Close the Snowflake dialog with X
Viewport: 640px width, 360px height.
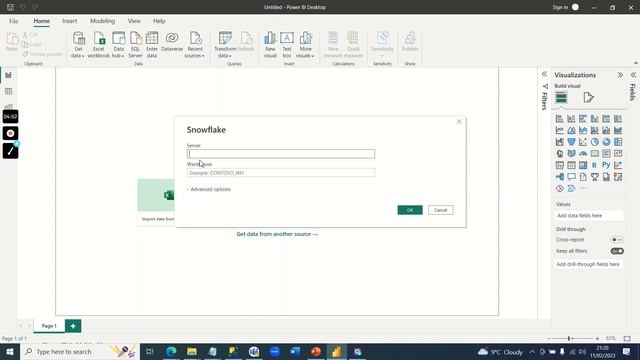click(459, 122)
